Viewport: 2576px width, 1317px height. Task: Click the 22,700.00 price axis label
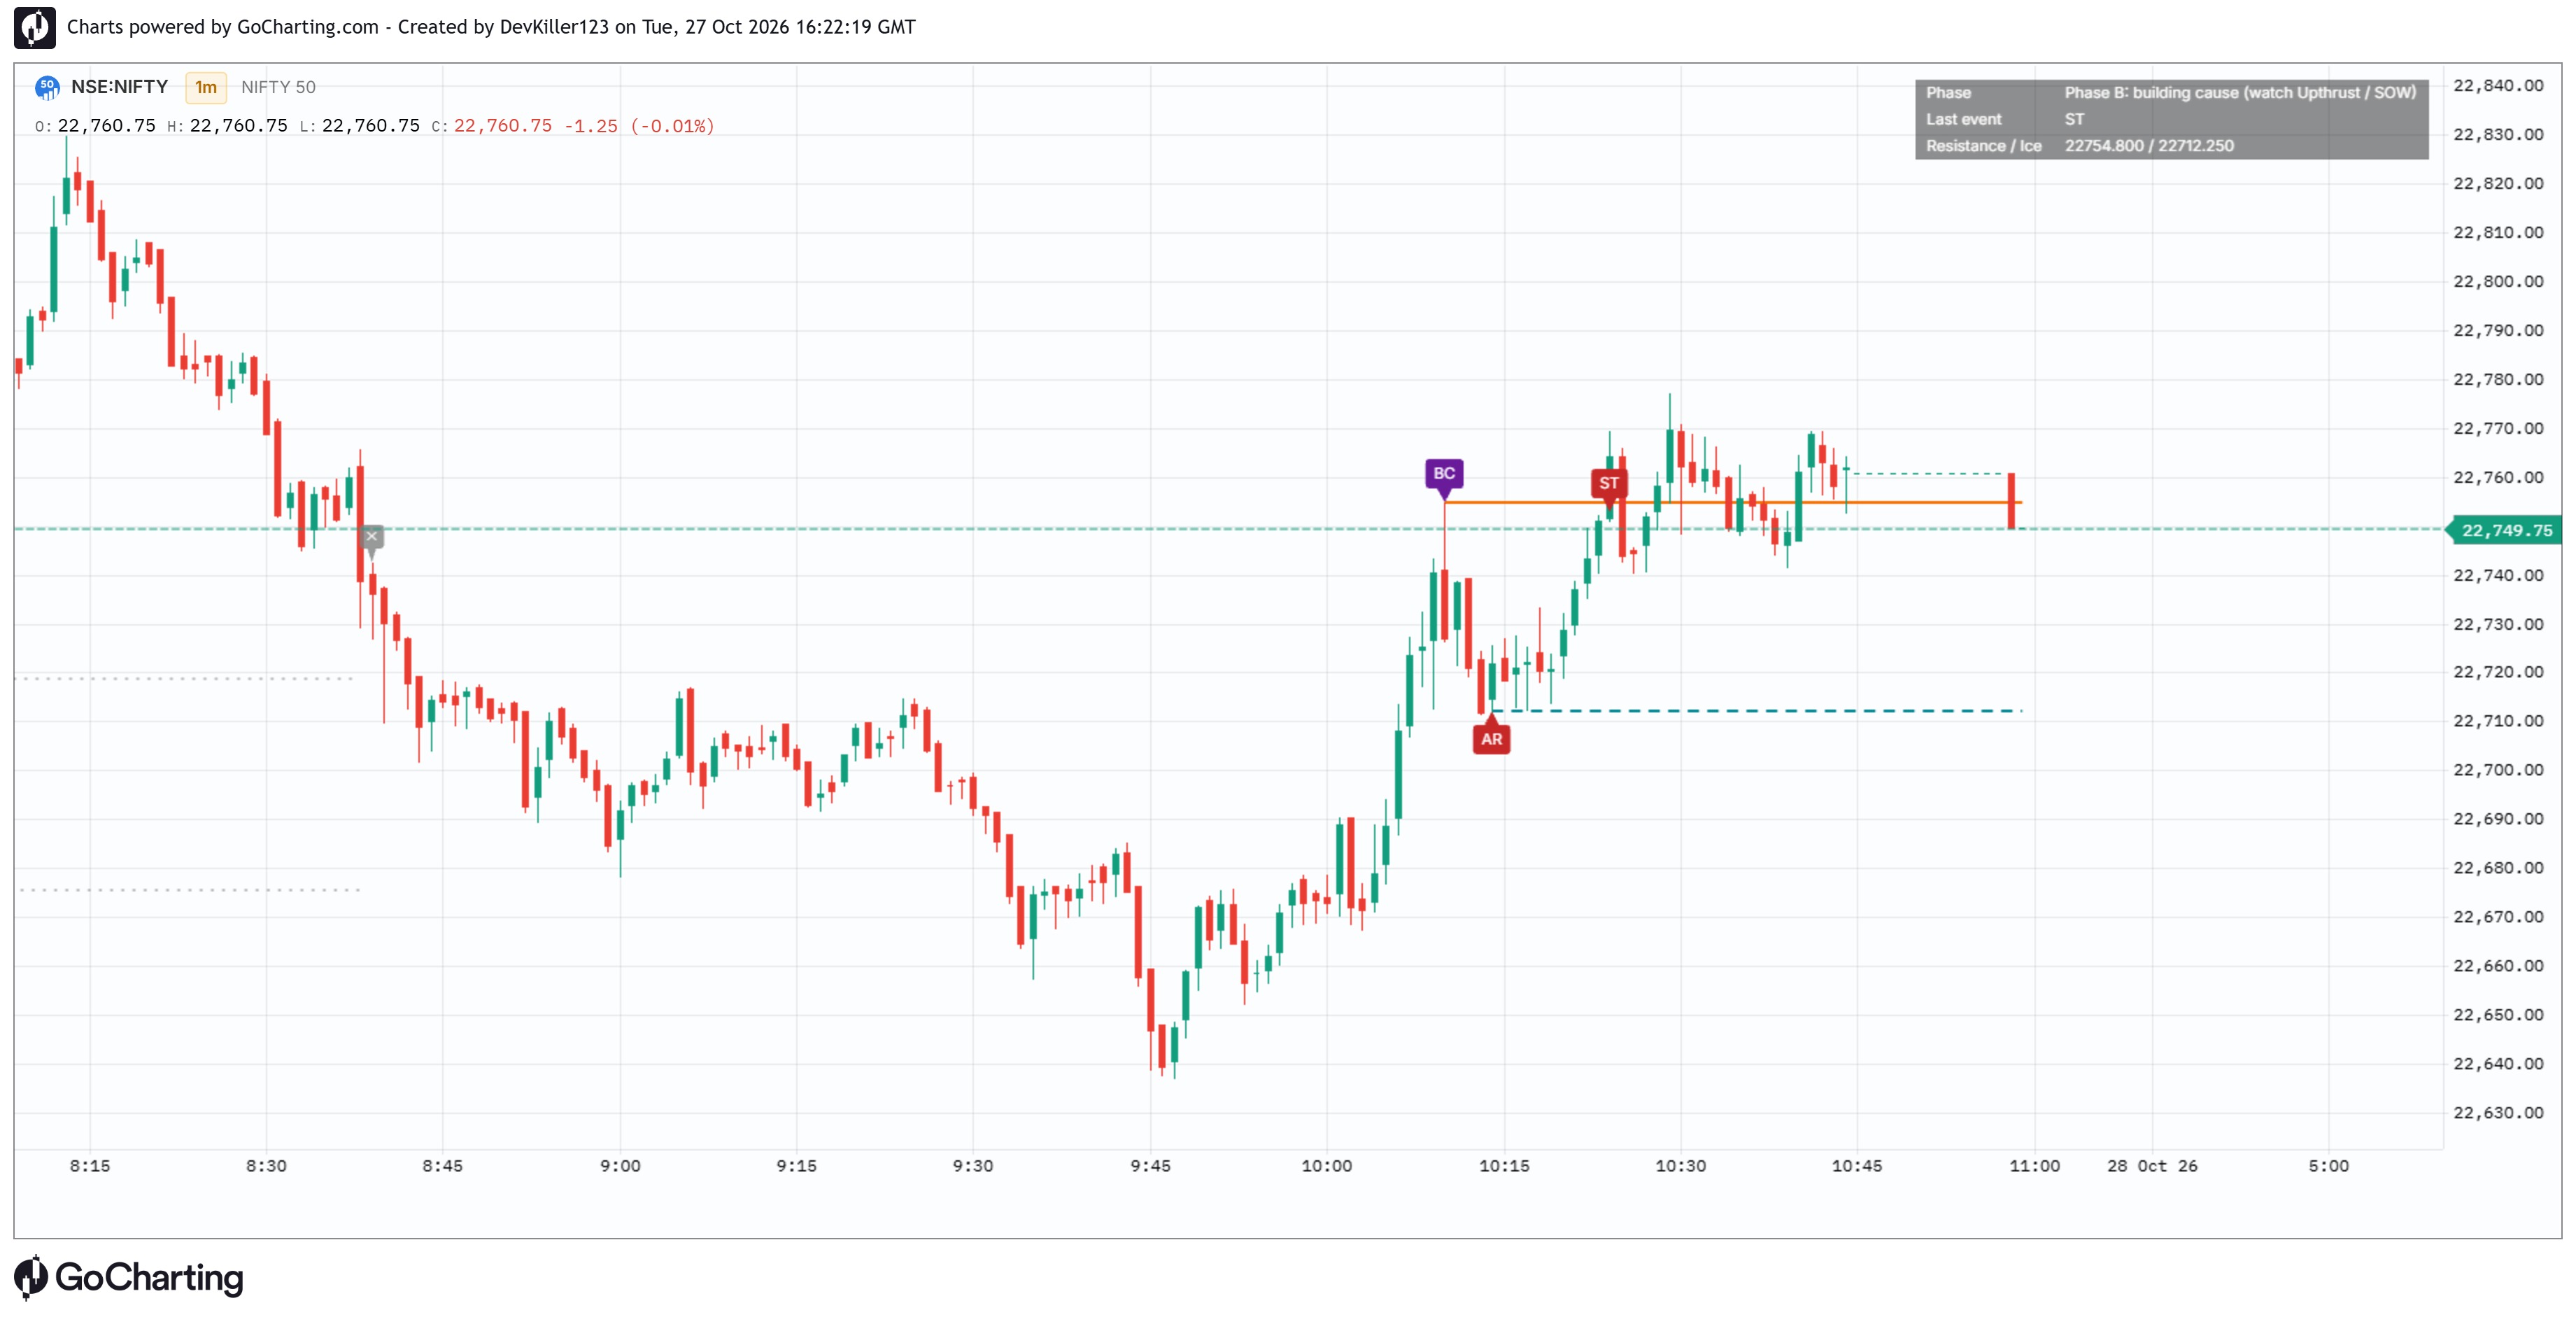point(2499,770)
